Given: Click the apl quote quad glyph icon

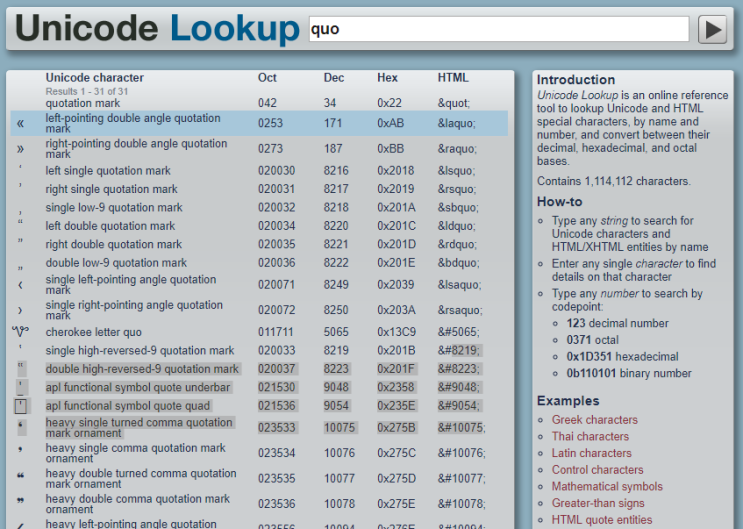Looking at the screenshot, I should point(20,406).
